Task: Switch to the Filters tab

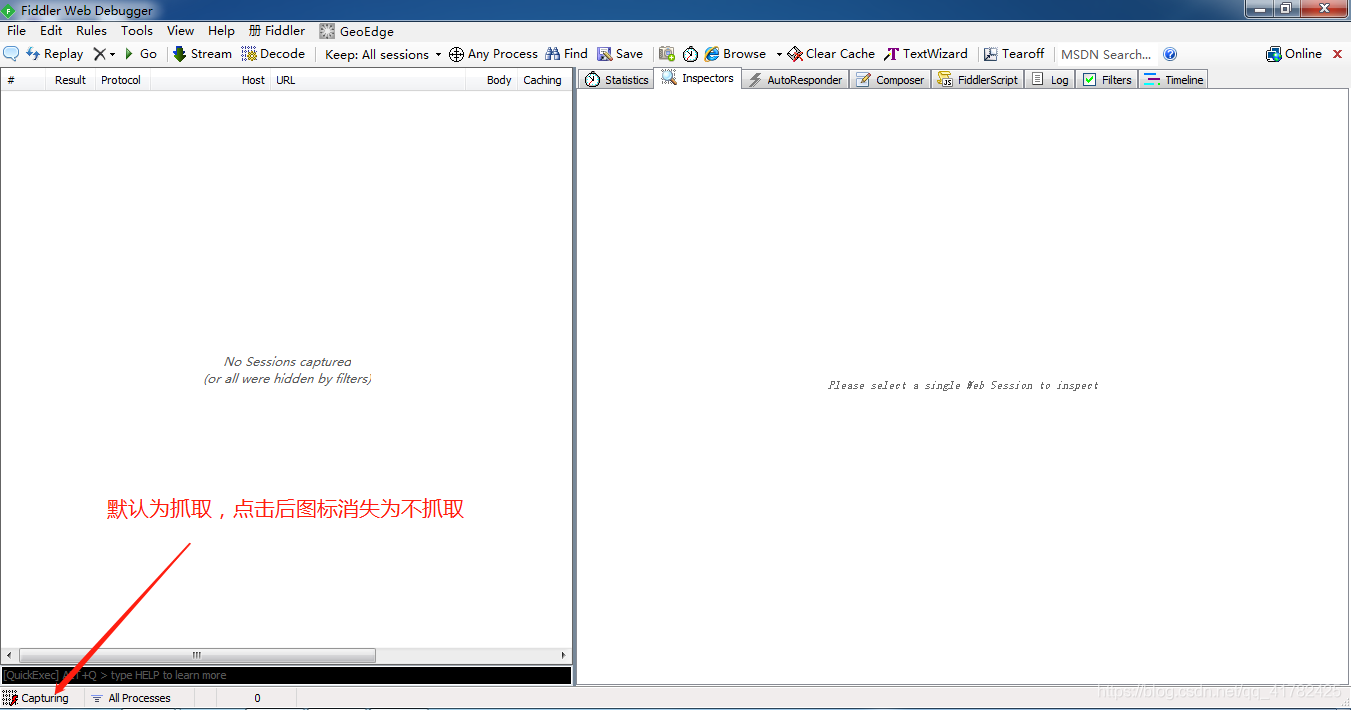Action: [x=1107, y=79]
